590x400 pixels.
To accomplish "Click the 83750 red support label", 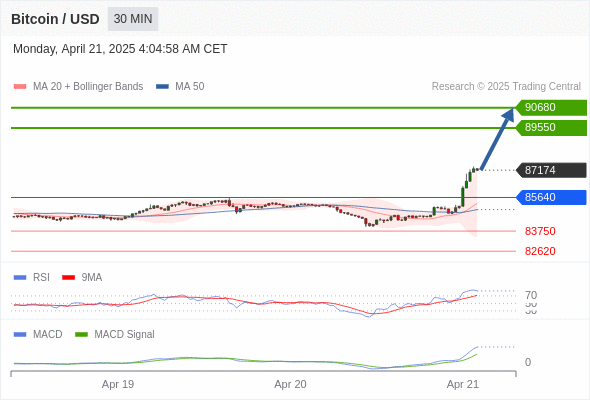I will pos(540,231).
